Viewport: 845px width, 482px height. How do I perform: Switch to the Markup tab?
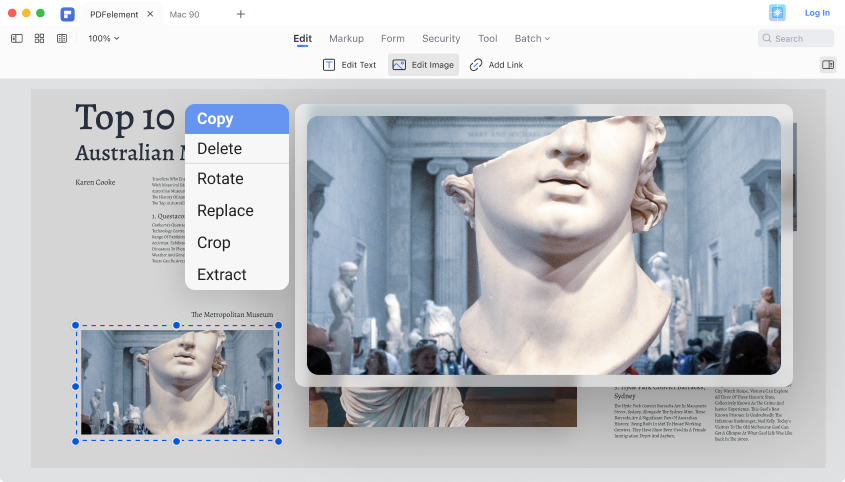(x=346, y=38)
